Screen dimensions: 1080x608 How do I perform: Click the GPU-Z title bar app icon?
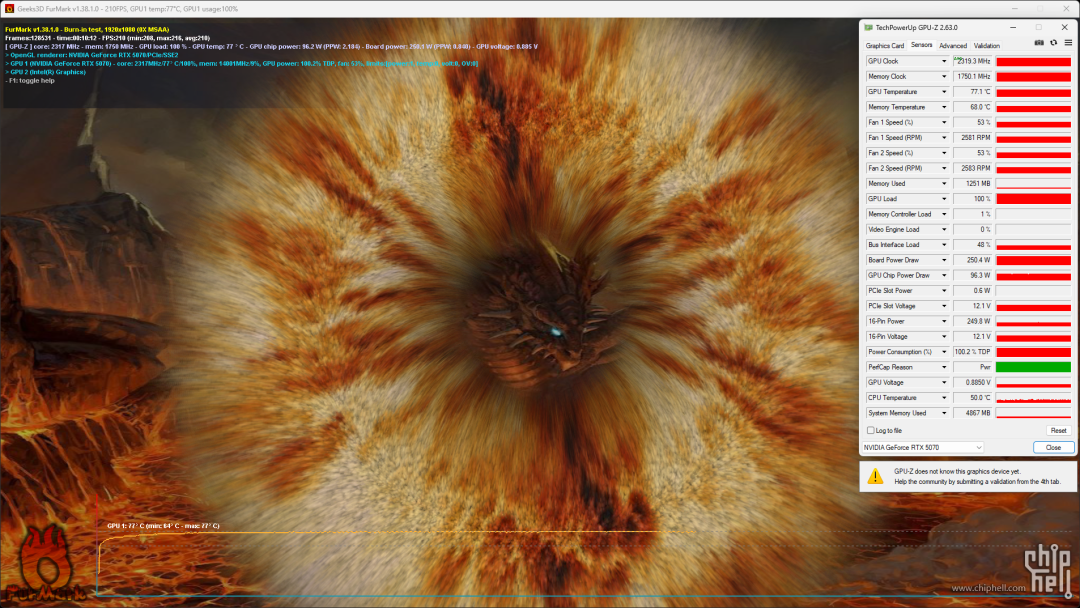[x=869, y=28]
